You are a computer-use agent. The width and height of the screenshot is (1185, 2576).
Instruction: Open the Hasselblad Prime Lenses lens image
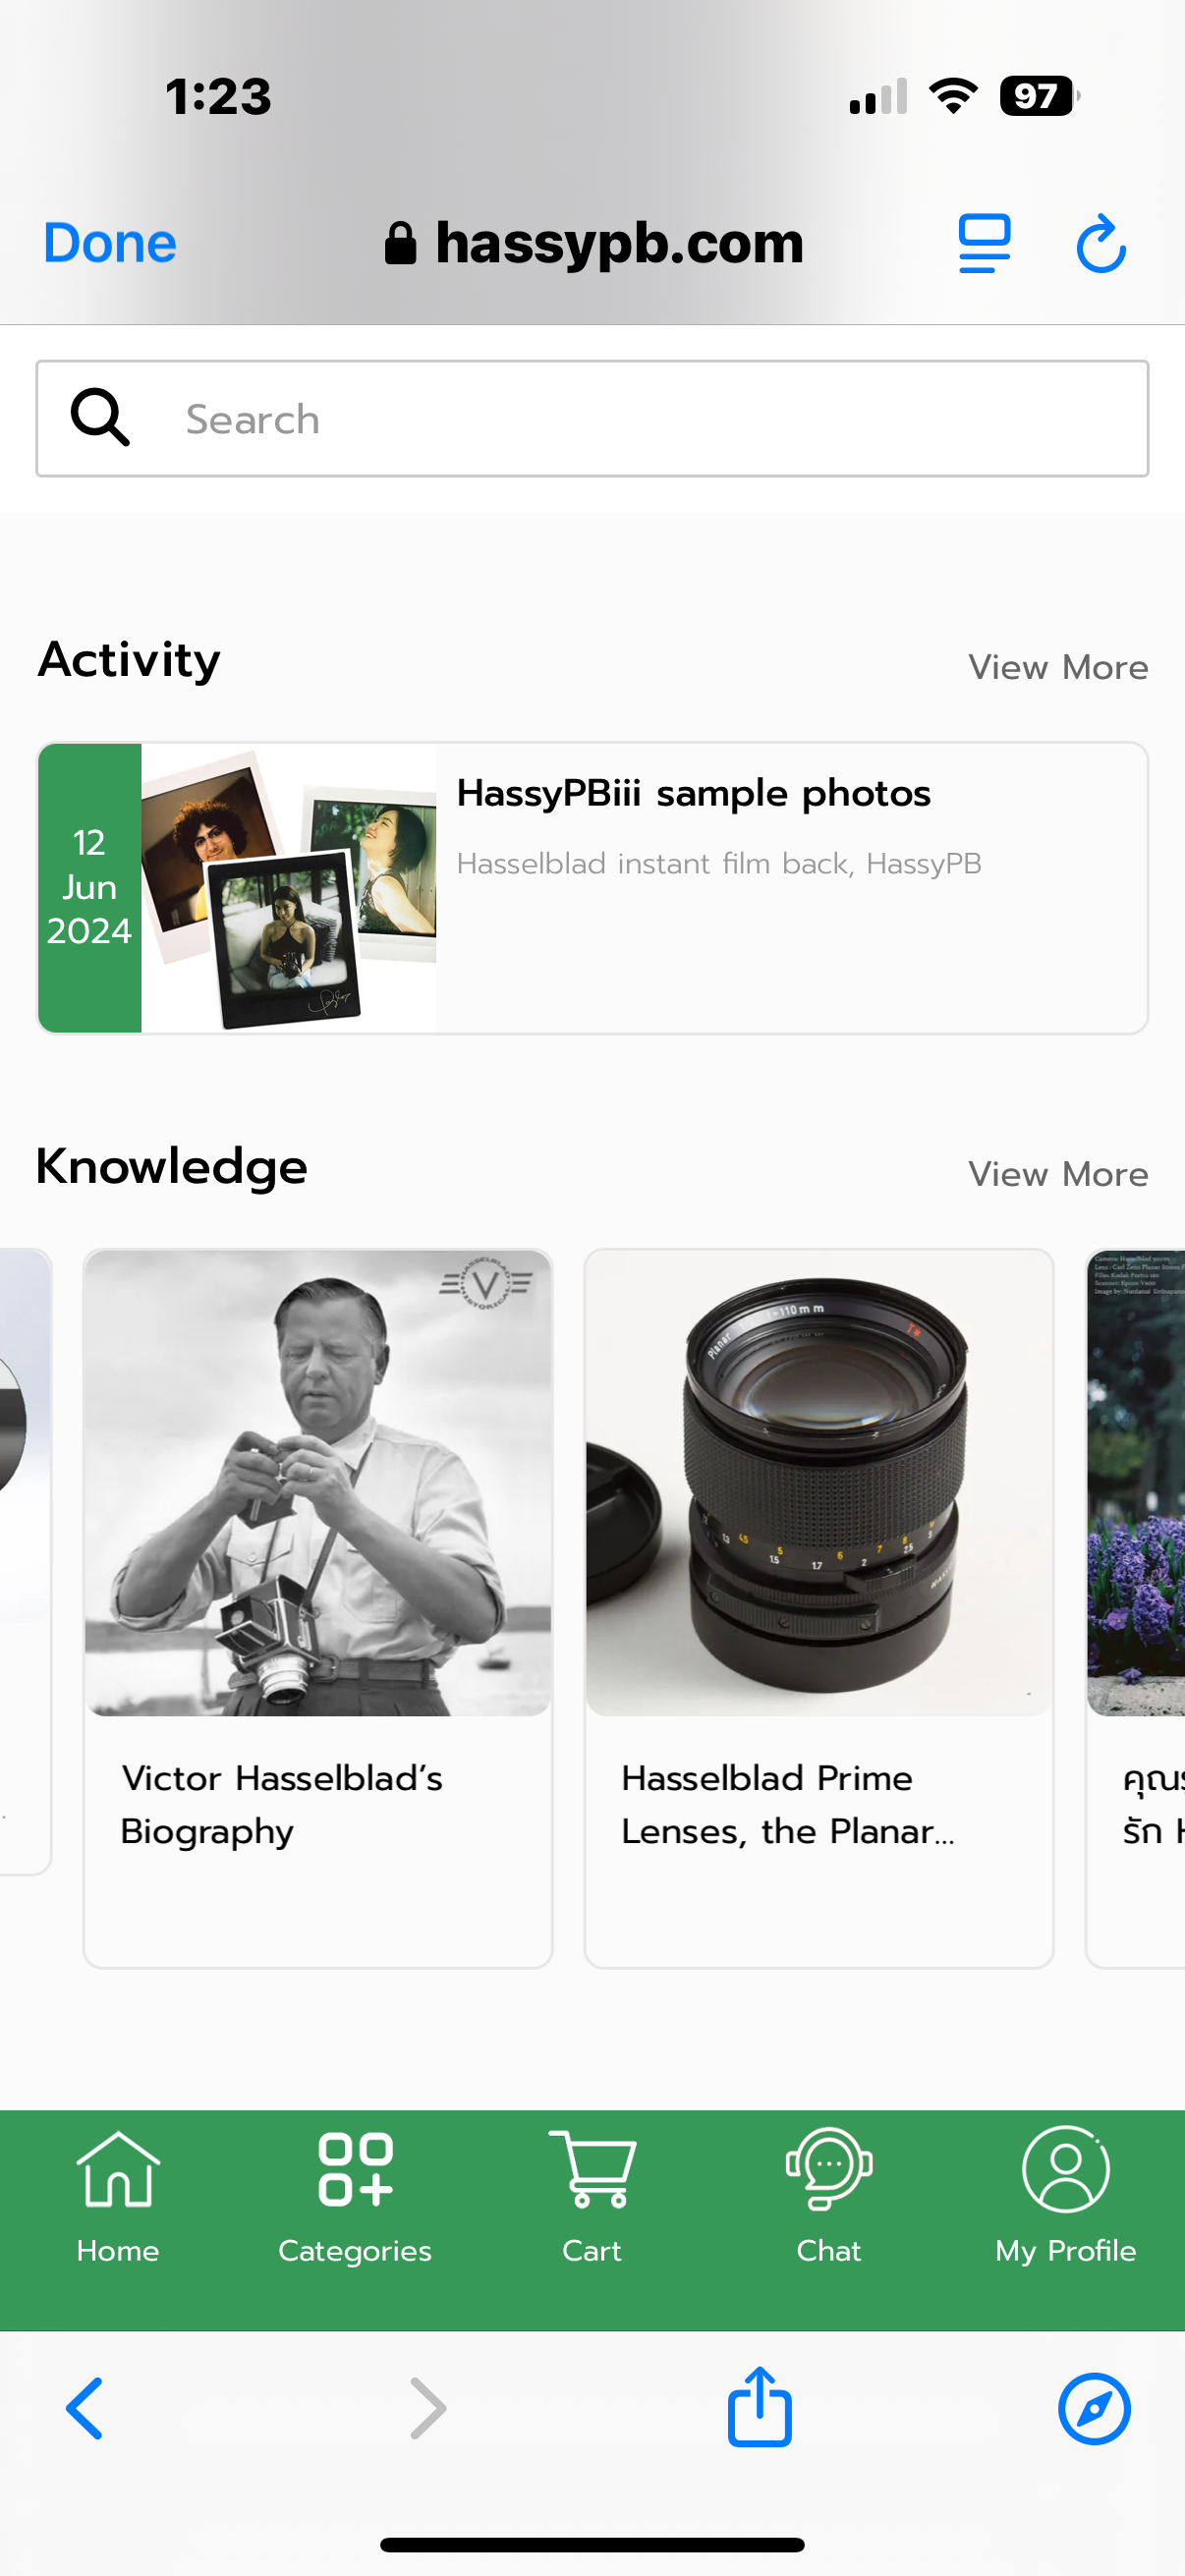click(818, 1483)
